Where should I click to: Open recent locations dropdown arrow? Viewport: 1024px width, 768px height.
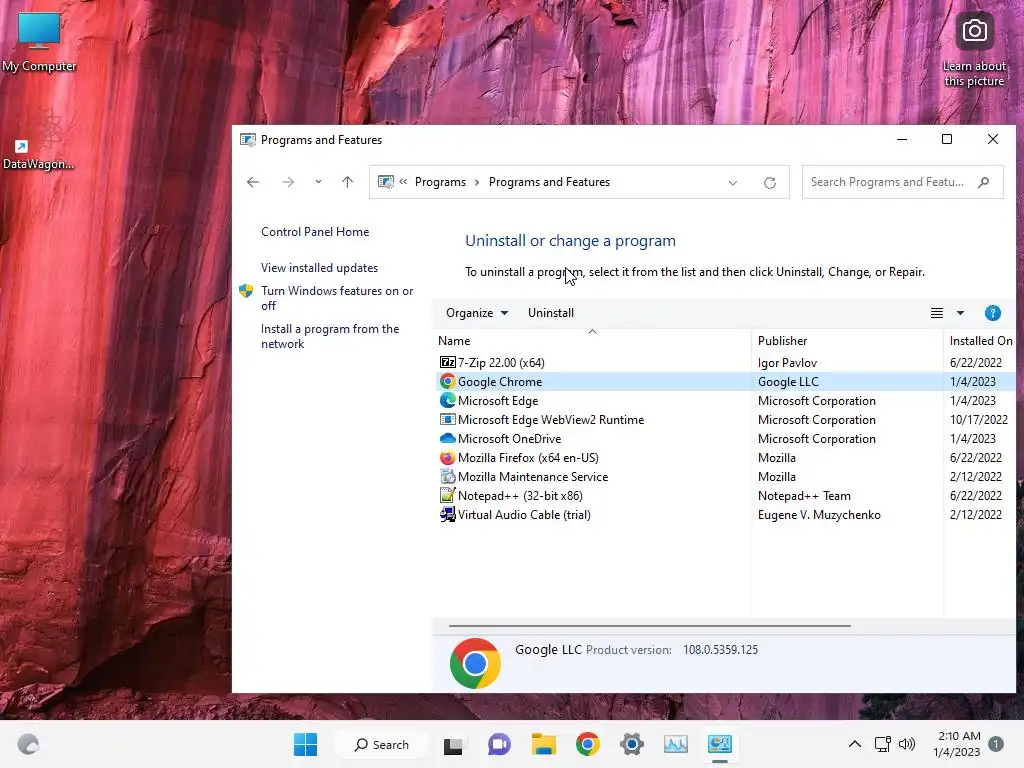pos(318,182)
